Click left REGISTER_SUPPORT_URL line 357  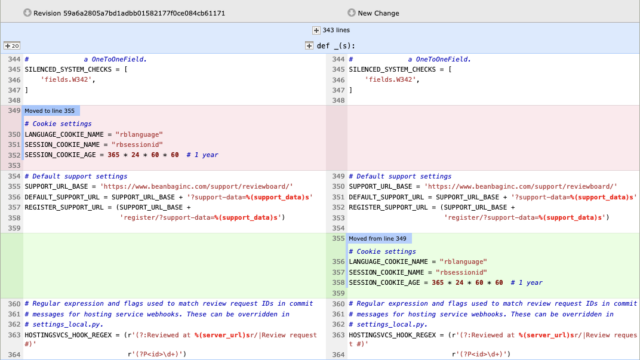point(107,207)
